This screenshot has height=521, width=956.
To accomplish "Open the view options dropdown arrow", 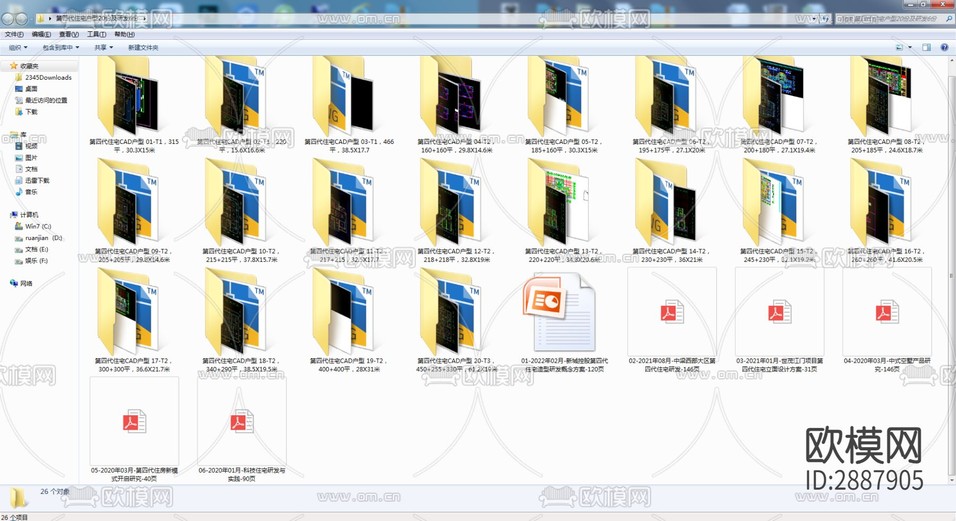I will click(x=910, y=48).
